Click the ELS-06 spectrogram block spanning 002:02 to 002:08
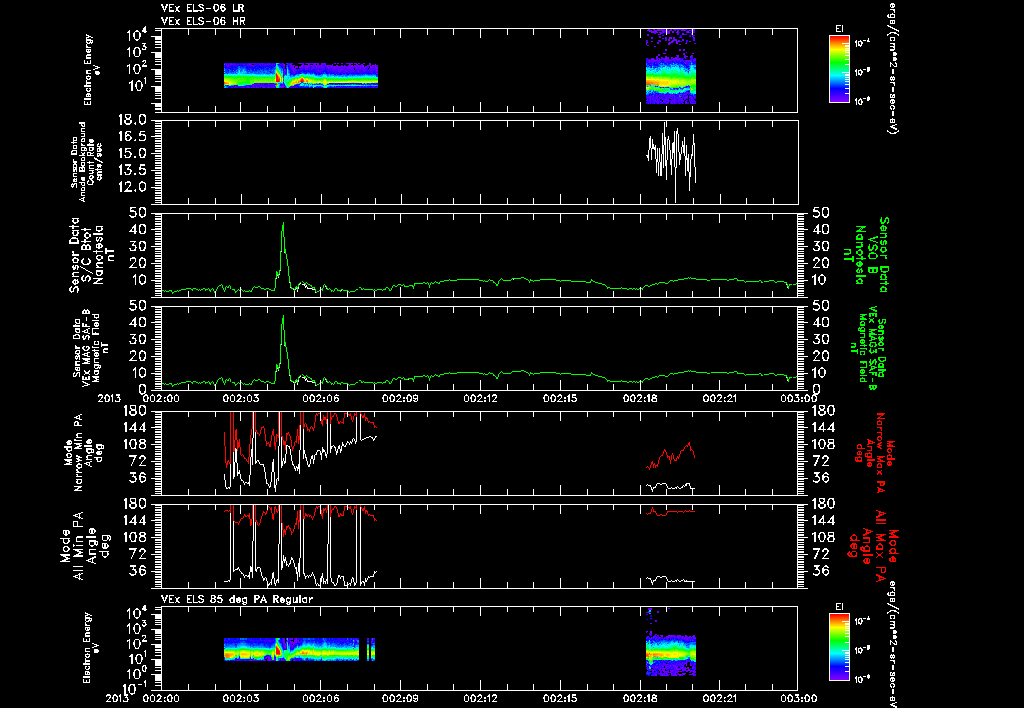Screen dimensions: 1024x708 (x=300, y=75)
